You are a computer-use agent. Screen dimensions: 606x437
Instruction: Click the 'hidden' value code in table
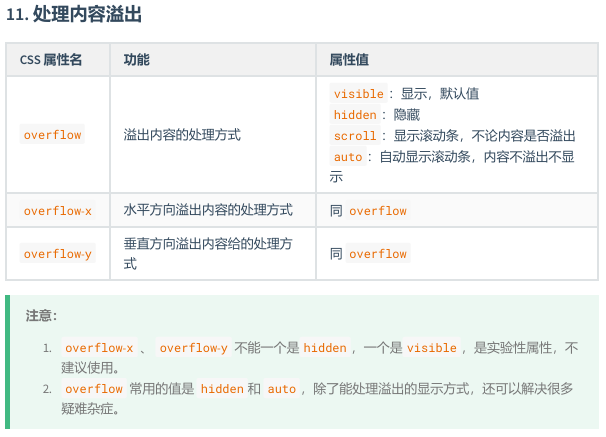[355, 114]
